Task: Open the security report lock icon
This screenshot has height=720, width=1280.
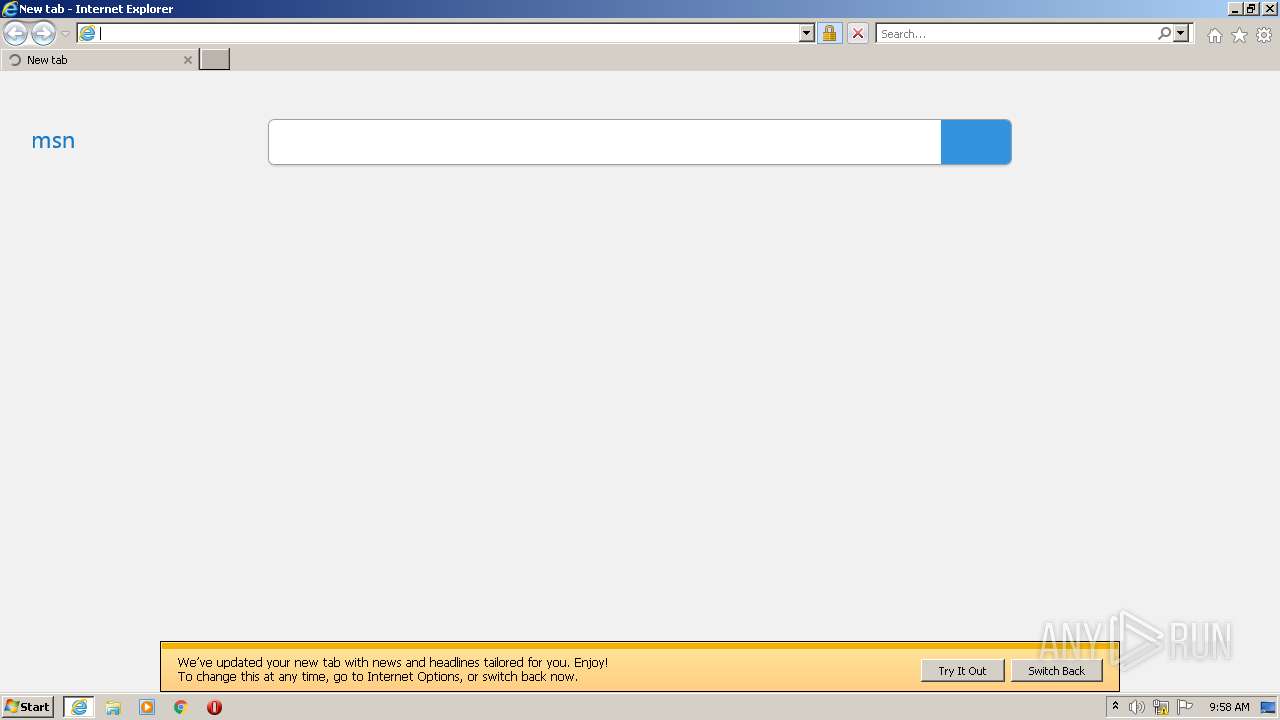Action: tap(830, 34)
